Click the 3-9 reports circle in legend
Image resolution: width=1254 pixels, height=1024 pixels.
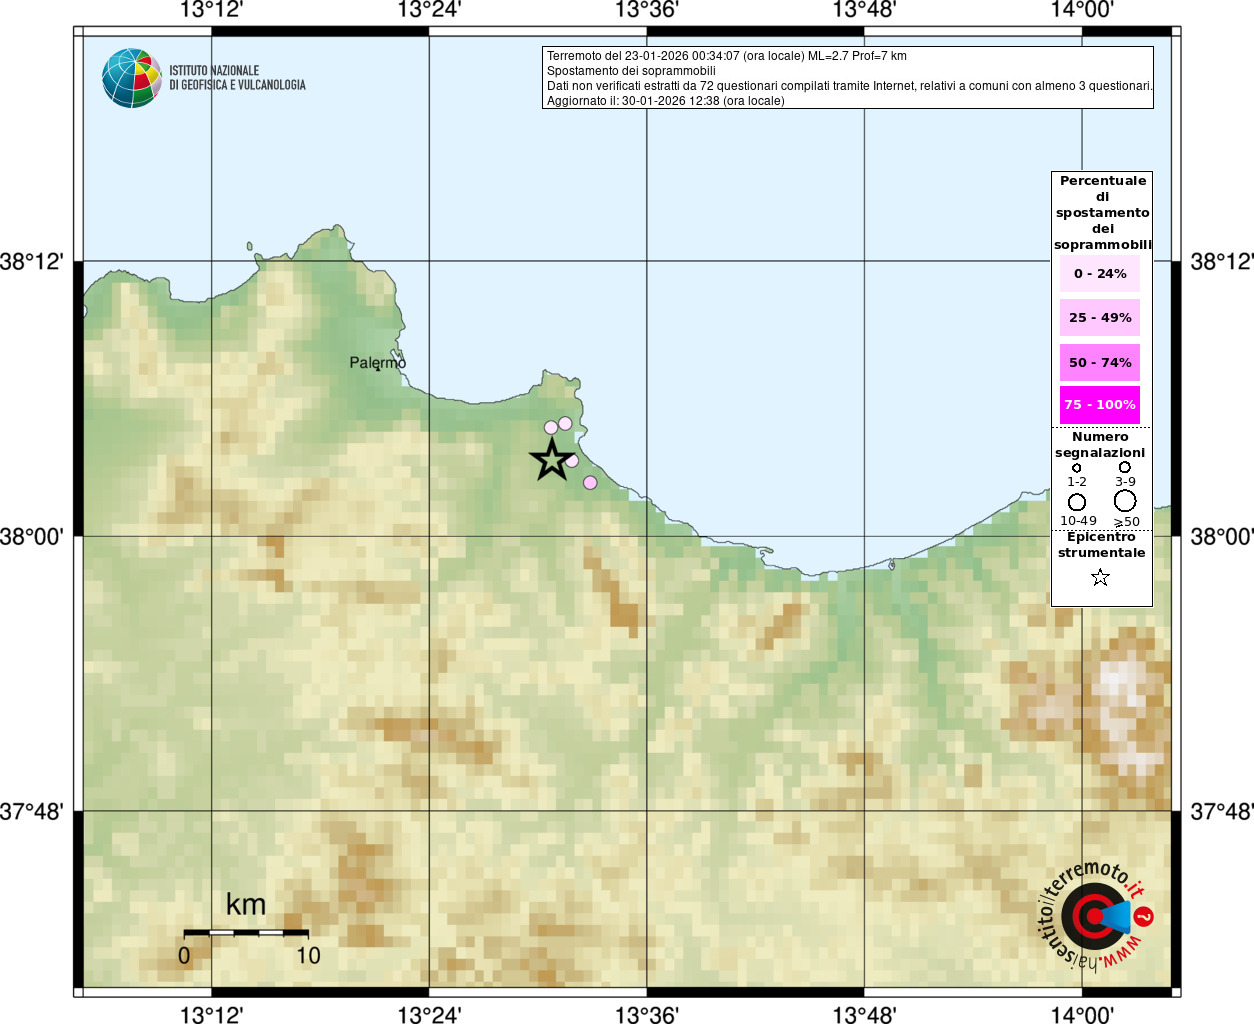pos(1125,467)
